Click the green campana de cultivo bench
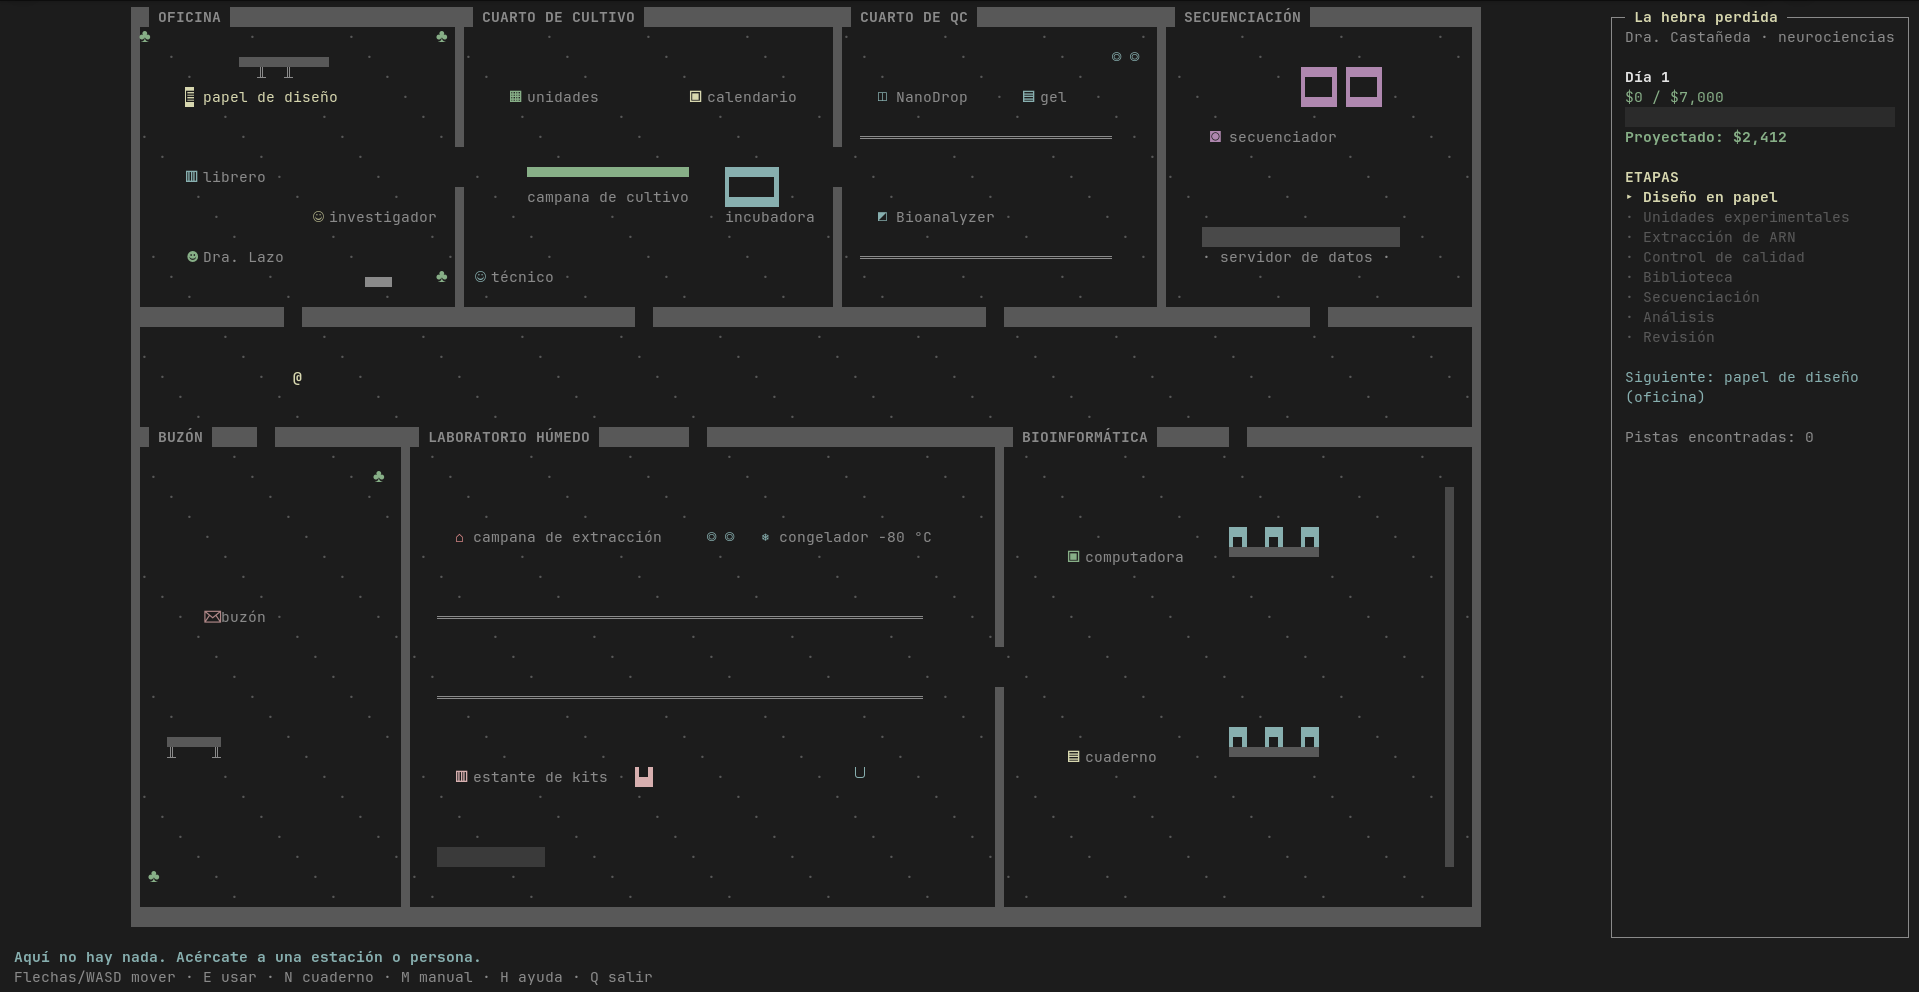 tap(608, 172)
